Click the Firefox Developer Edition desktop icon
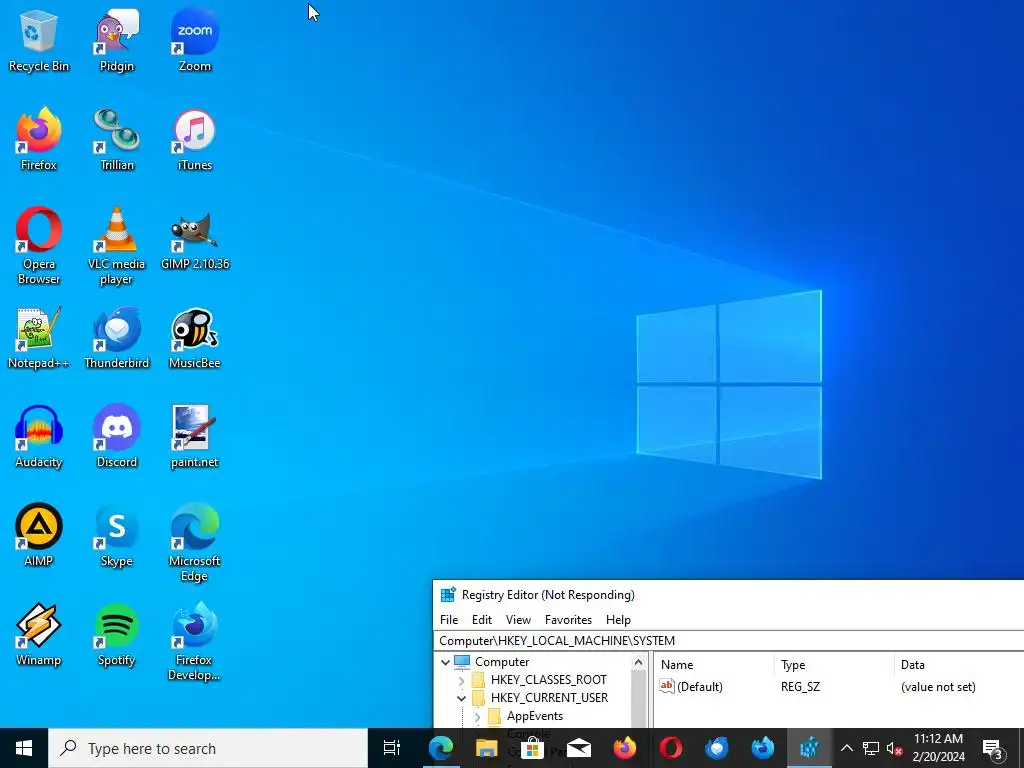The width and height of the screenshot is (1024, 768). [x=195, y=643]
